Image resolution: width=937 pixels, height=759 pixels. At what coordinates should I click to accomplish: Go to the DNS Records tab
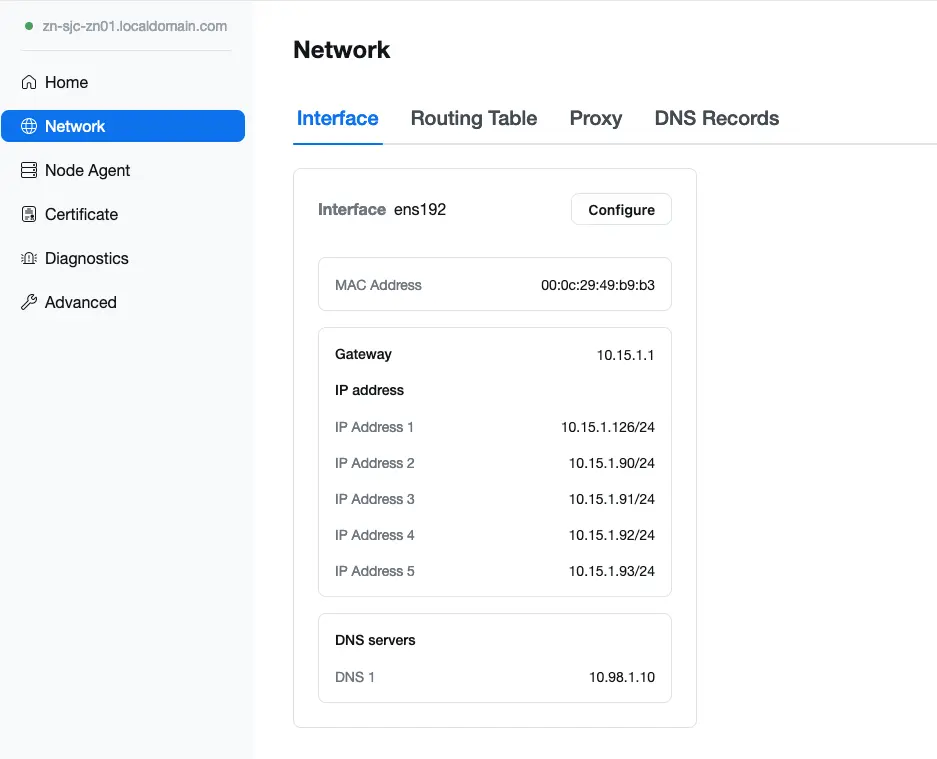point(716,118)
